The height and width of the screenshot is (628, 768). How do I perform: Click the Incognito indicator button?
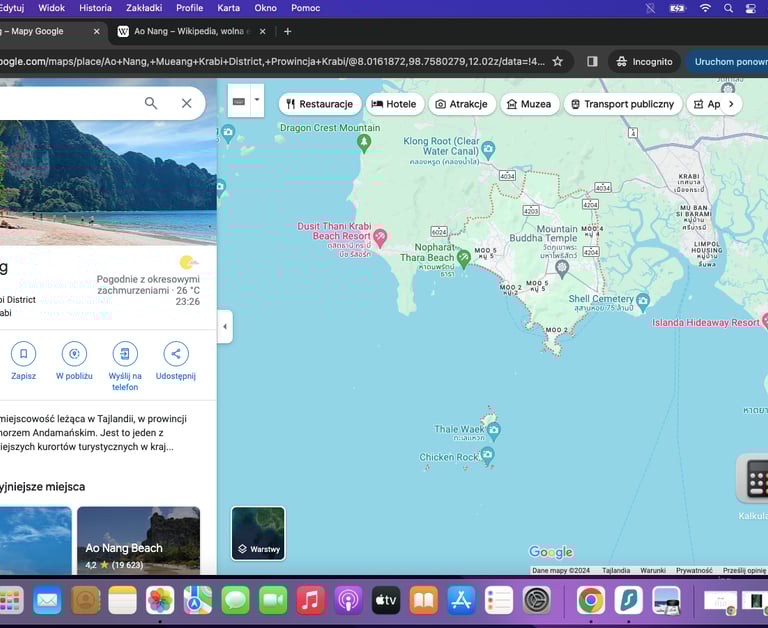tap(645, 62)
